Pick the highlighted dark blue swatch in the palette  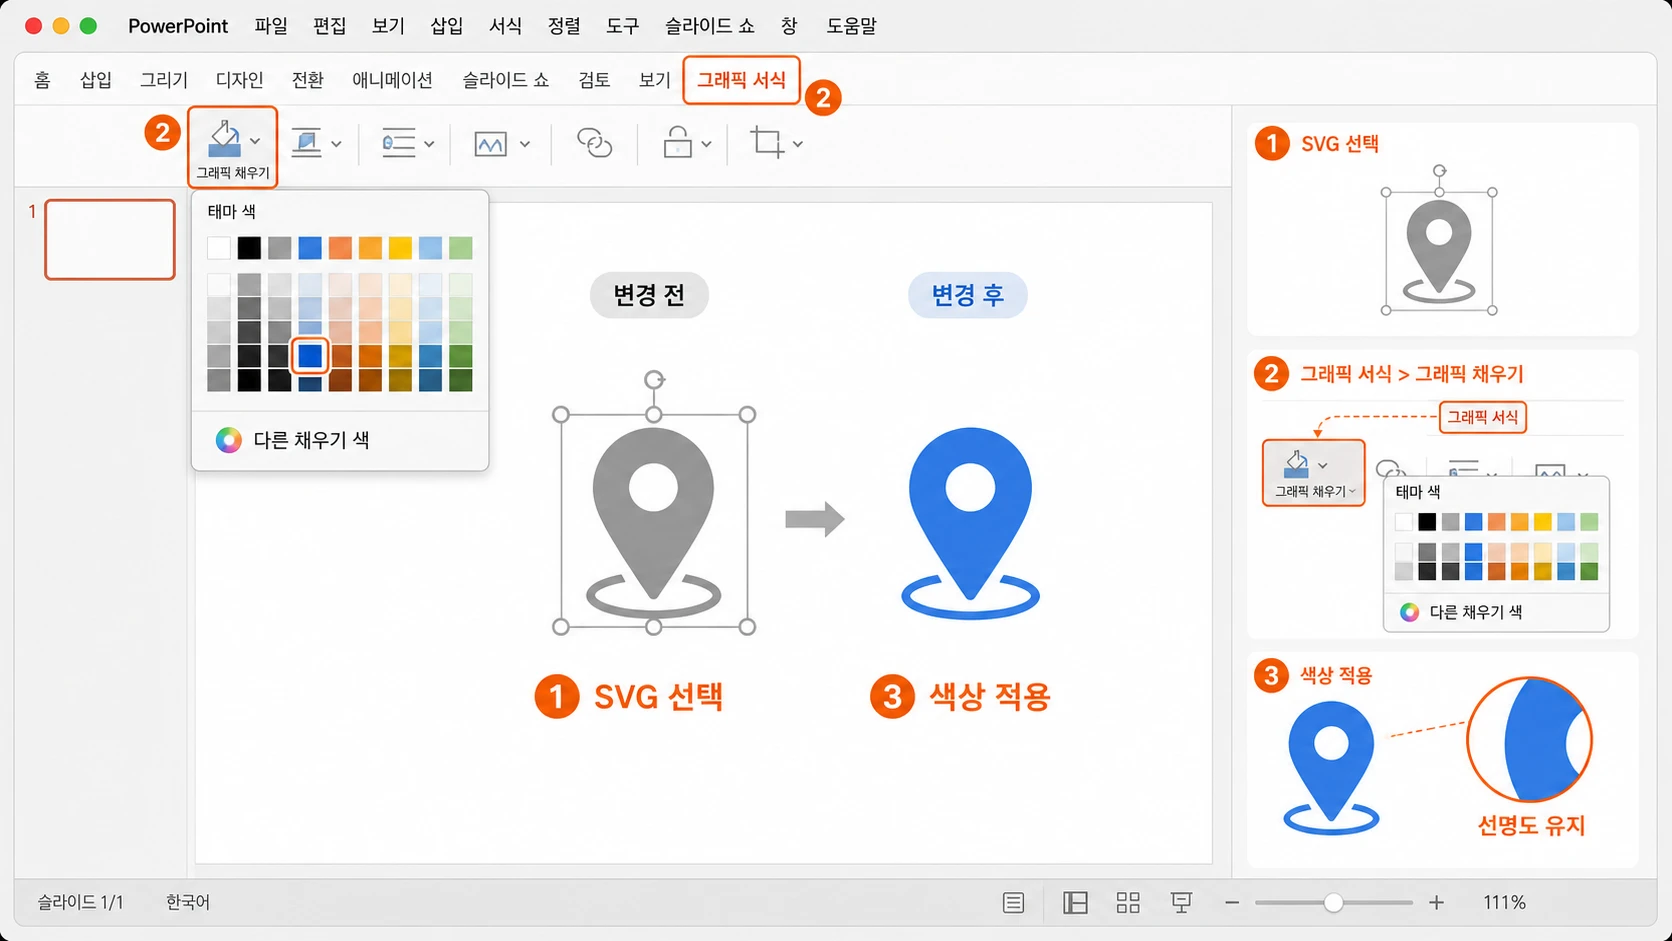[x=310, y=355]
